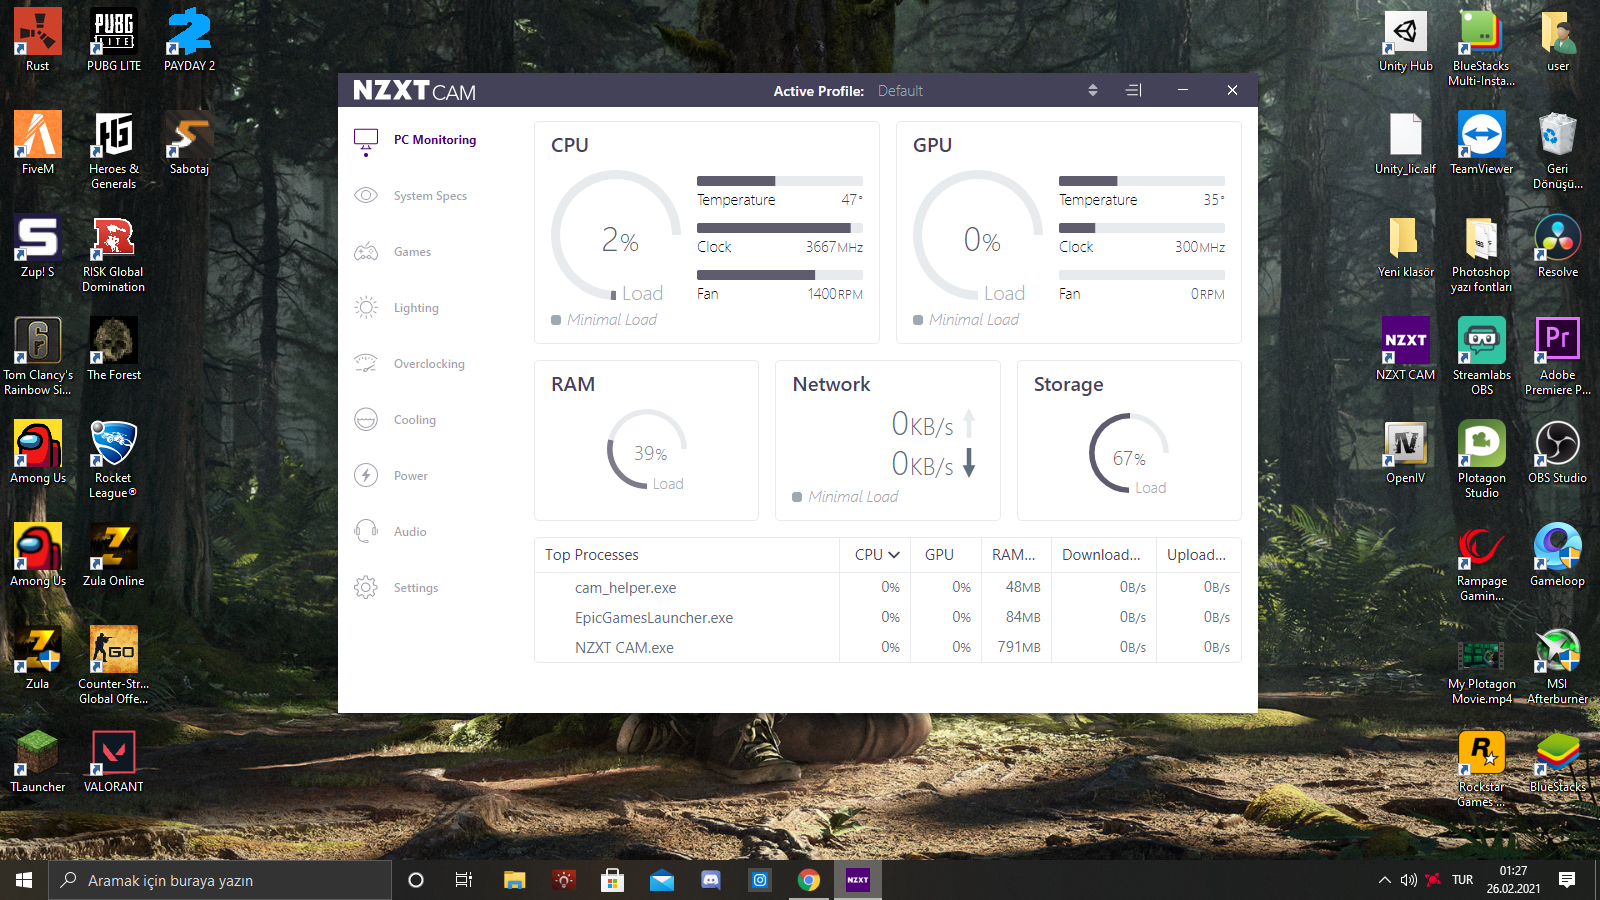Viewport: 1600px width, 900px height.
Task: Open the Games controller icon
Action: [366, 251]
